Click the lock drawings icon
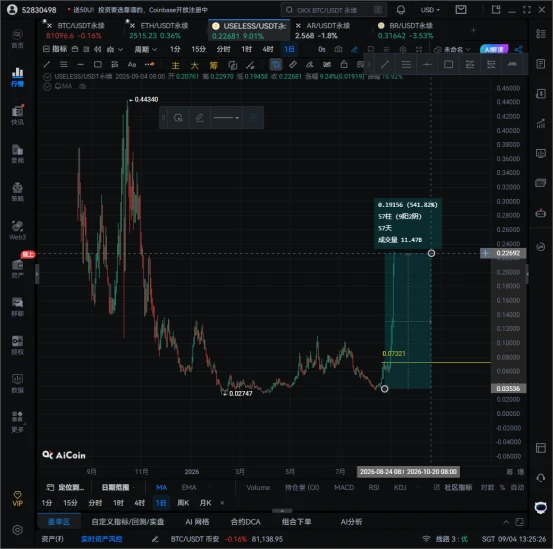 pos(344,64)
